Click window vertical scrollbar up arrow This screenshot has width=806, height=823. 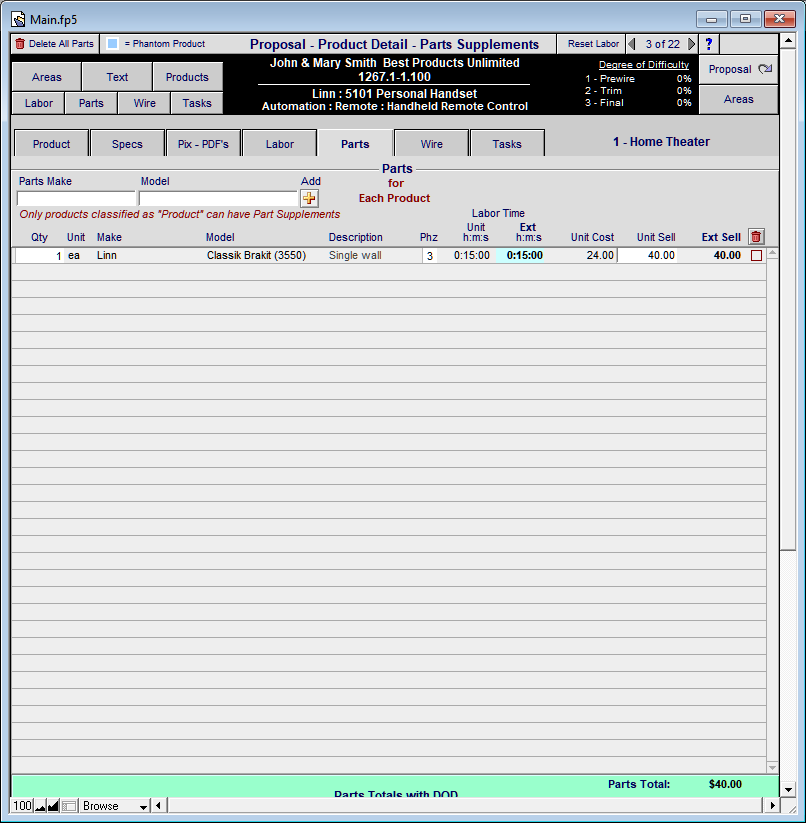[788, 40]
